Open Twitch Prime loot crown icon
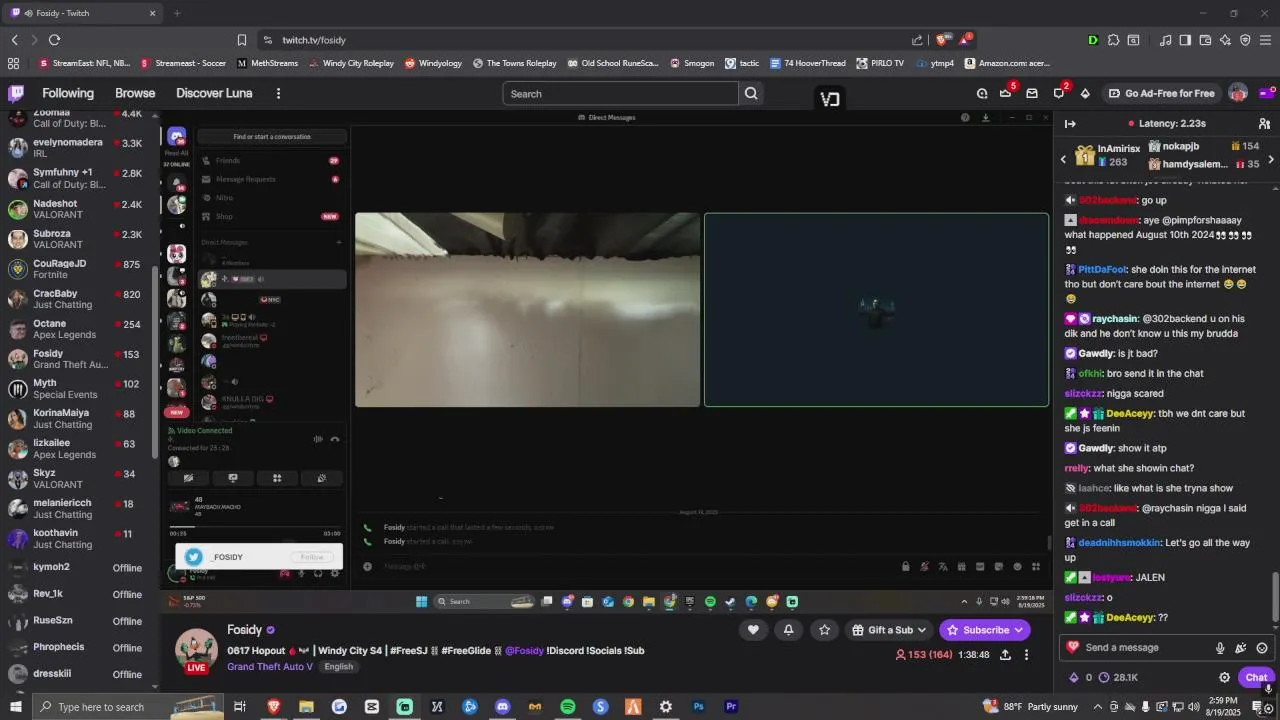 1006,93
